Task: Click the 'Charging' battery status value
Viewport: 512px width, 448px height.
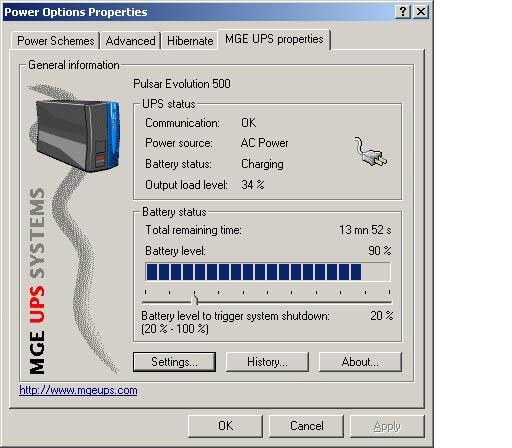Action: pyautogui.click(x=262, y=164)
